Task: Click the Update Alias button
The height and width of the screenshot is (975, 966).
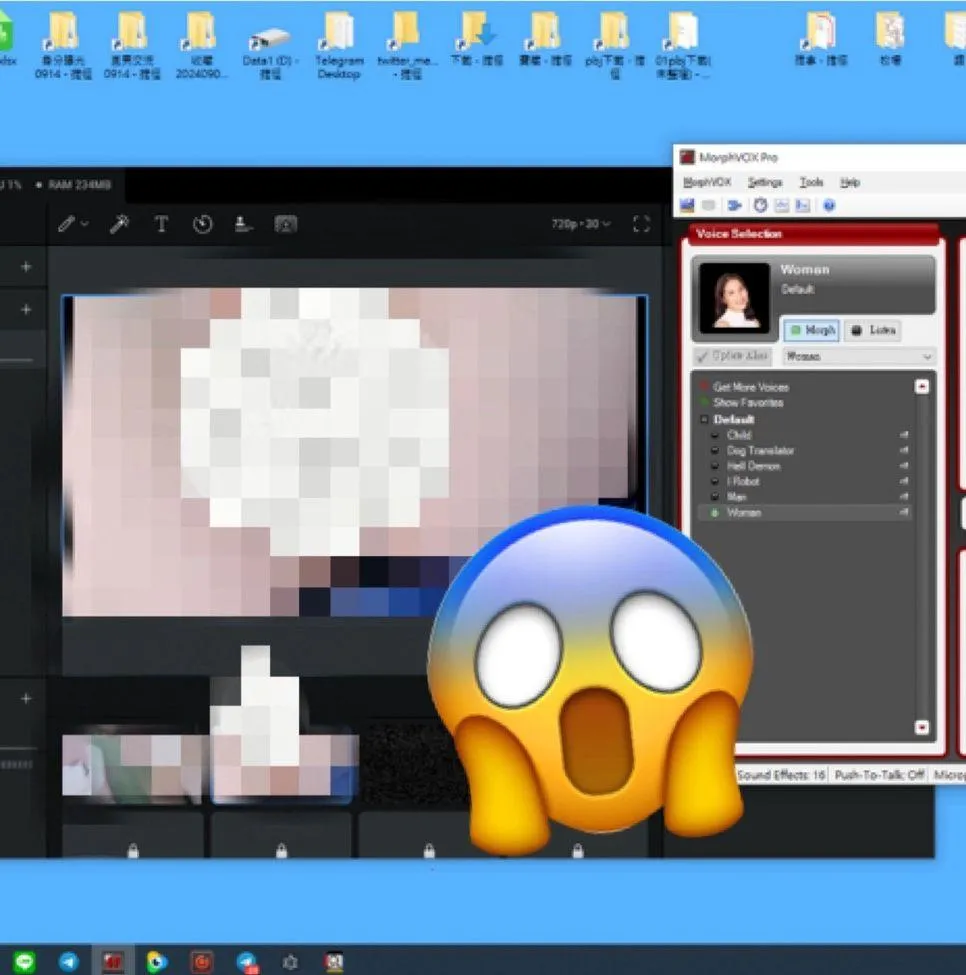Action: click(x=733, y=356)
